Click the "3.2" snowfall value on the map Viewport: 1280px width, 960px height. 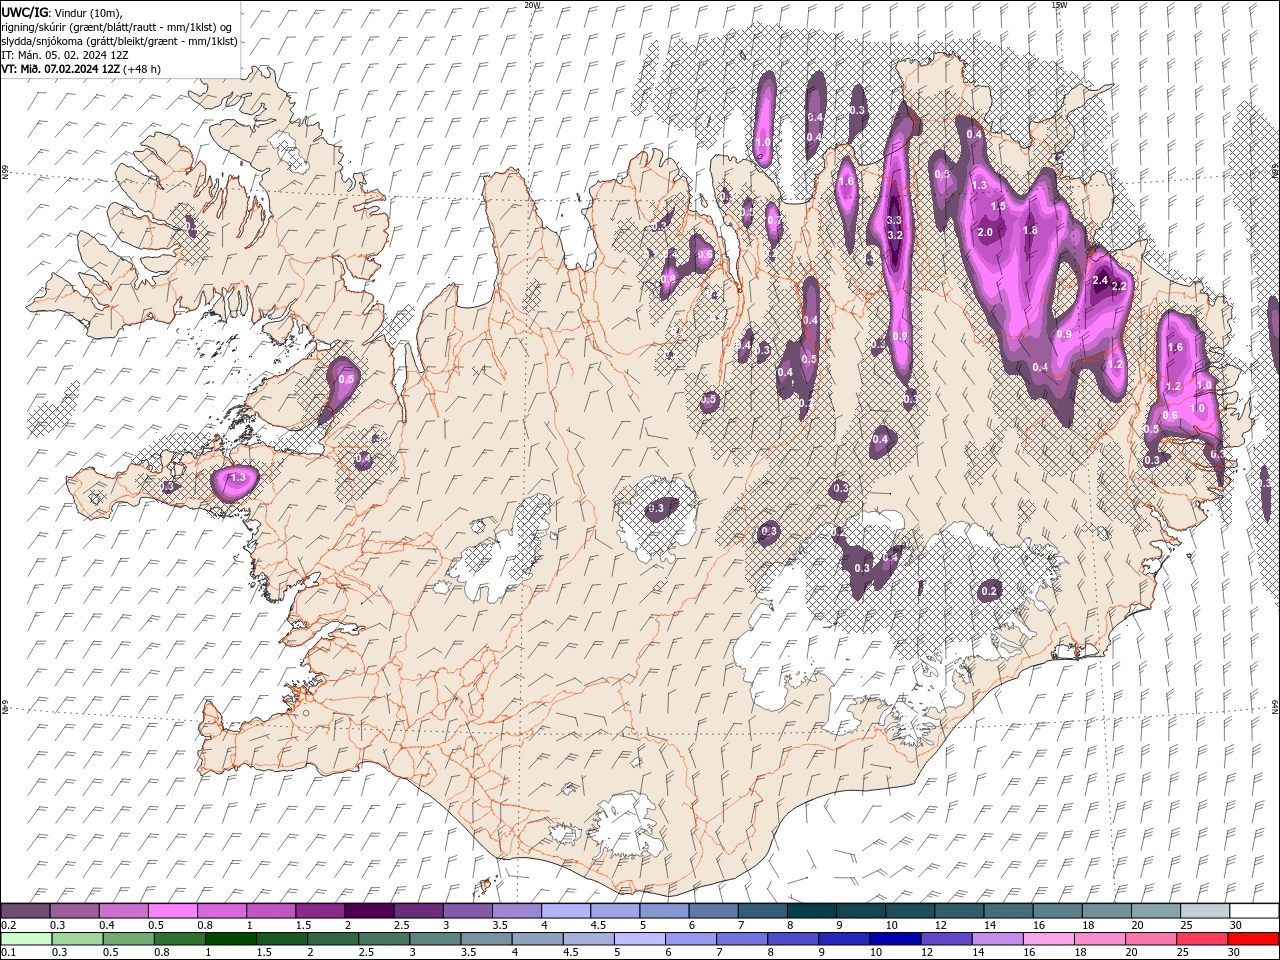[x=895, y=236]
